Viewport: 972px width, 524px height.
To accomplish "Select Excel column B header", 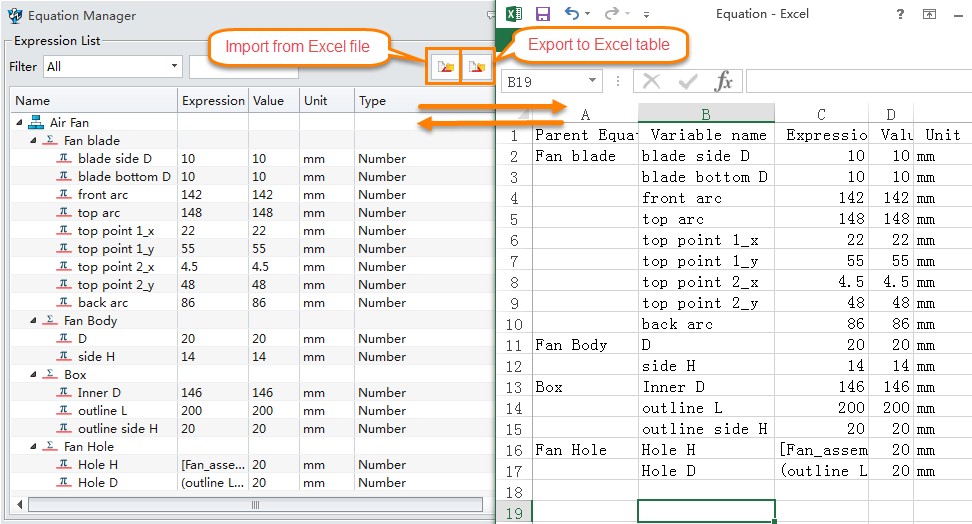I will coord(706,113).
